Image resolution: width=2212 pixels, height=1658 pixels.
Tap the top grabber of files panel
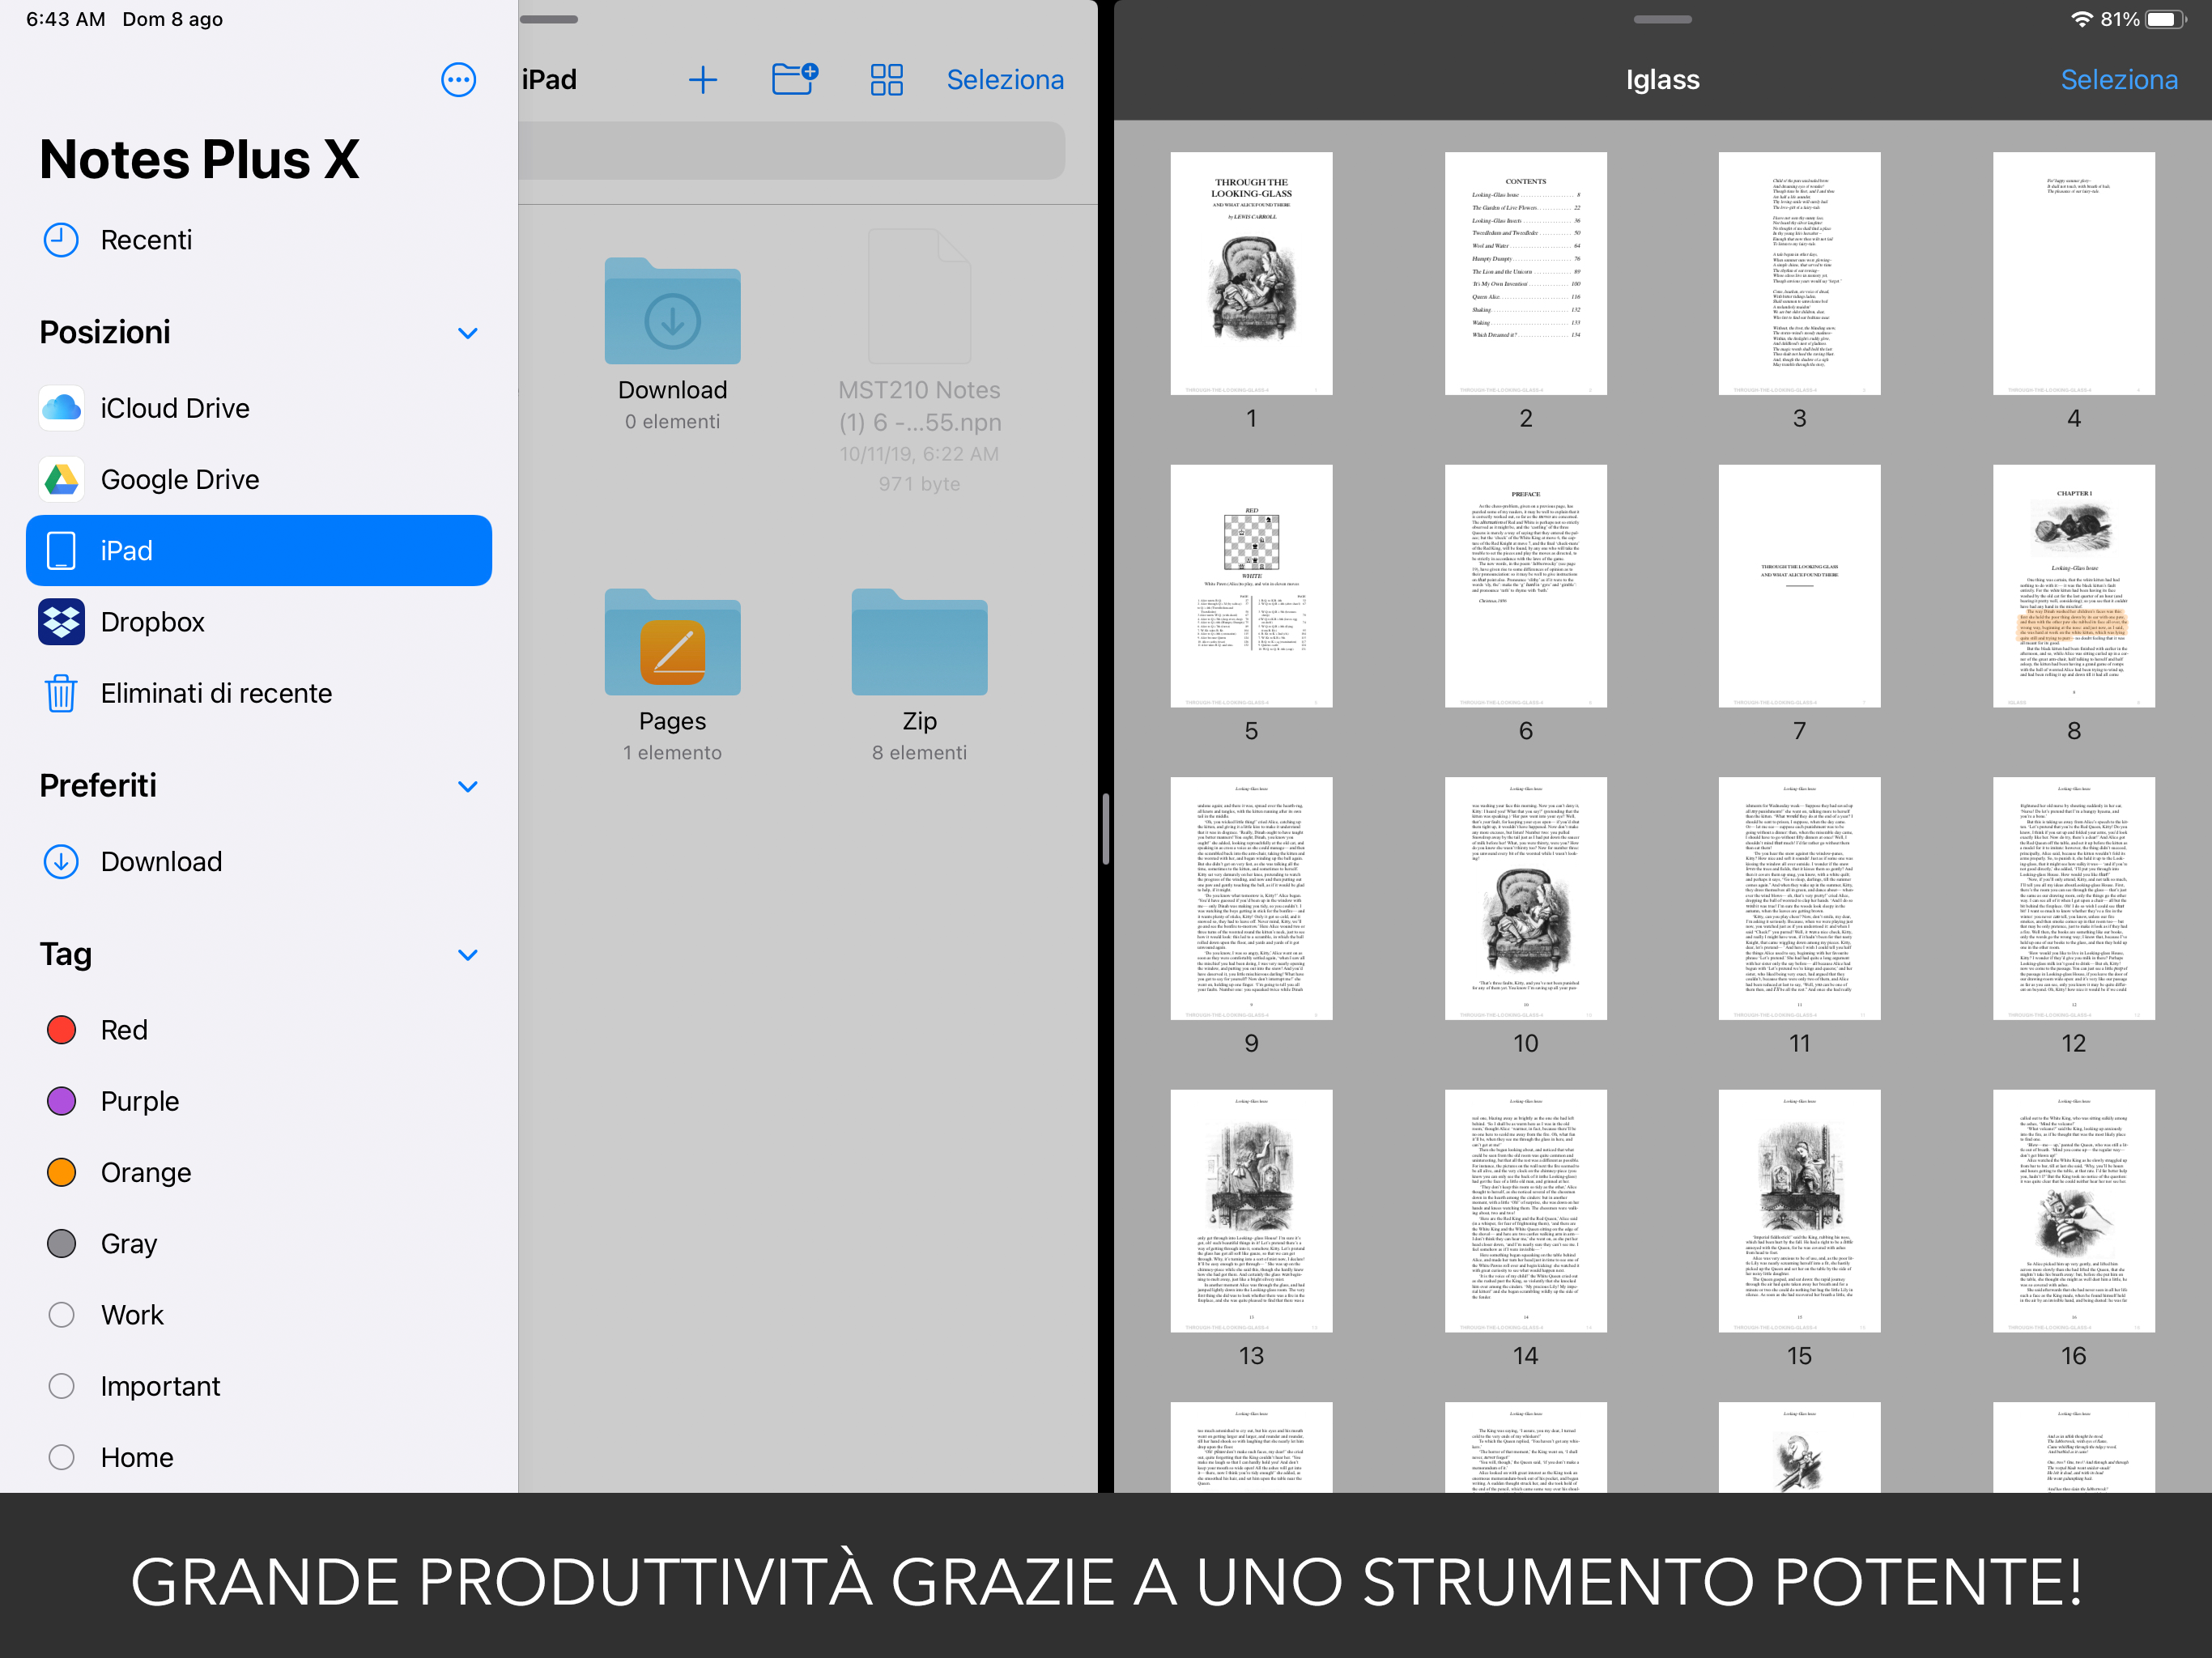(x=548, y=19)
